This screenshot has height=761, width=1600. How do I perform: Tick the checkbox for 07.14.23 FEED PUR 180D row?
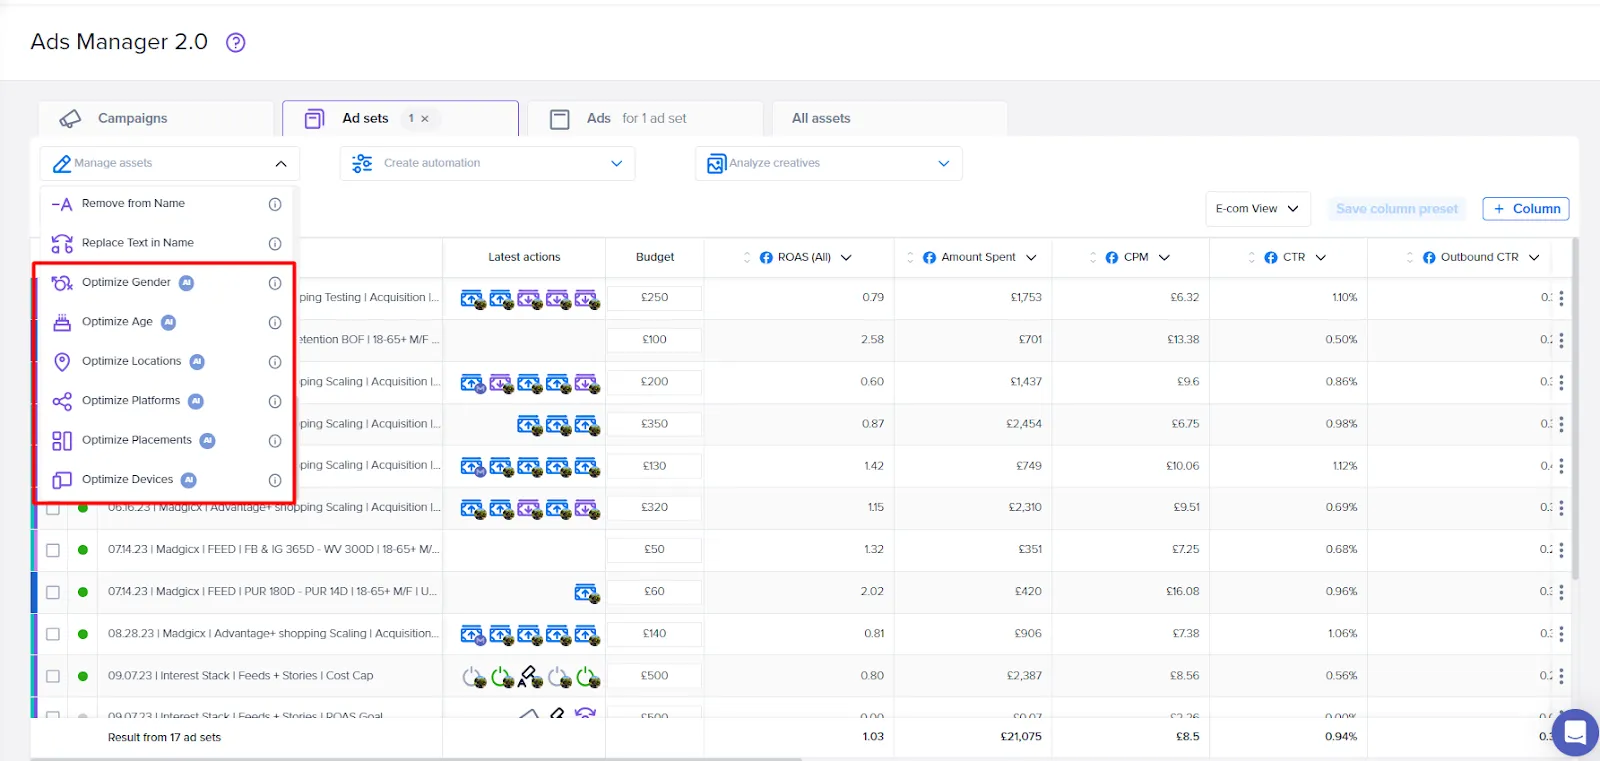pos(53,592)
